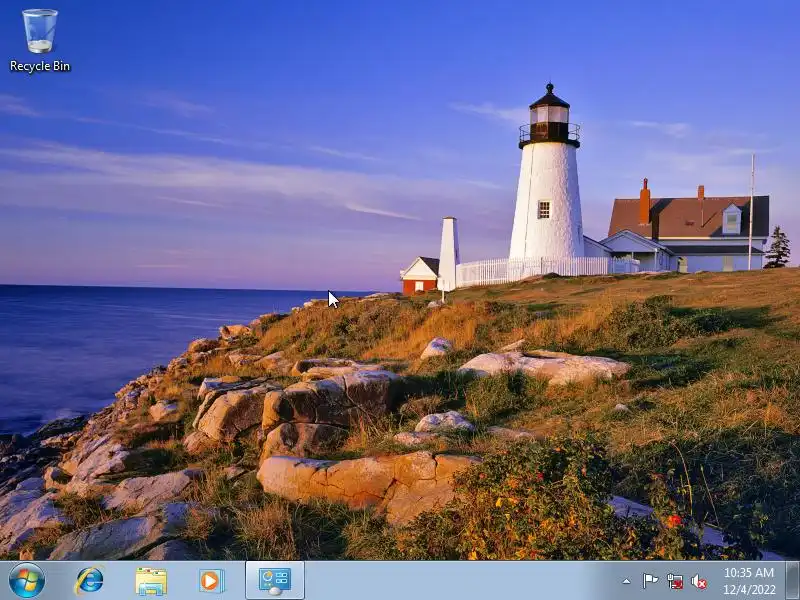Open the Windows Explorer folder icon
The height and width of the screenshot is (600, 800).
[x=151, y=581]
